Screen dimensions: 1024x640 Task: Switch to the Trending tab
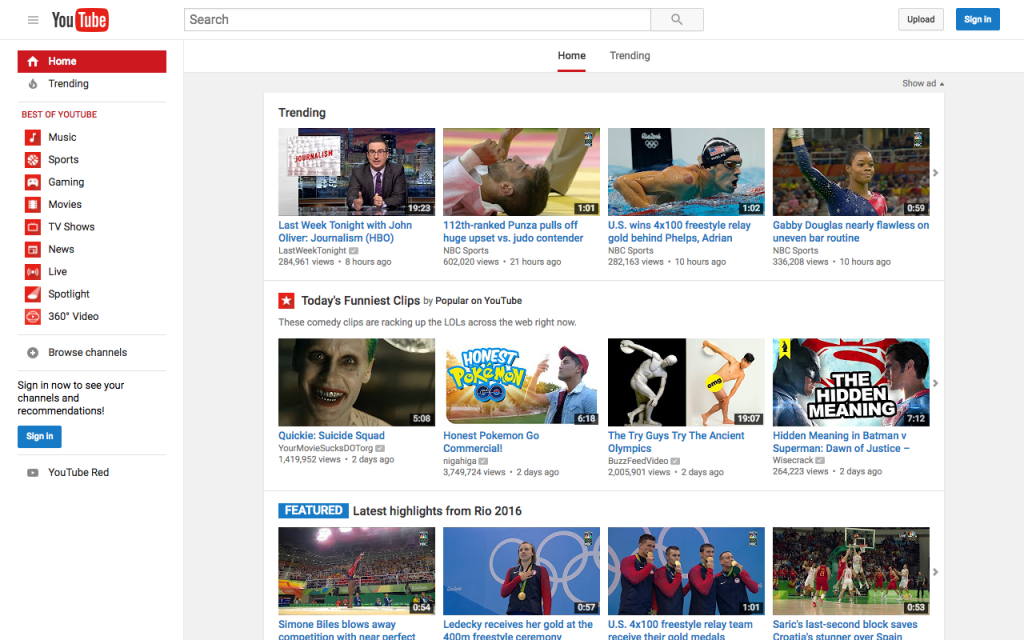[x=630, y=56]
